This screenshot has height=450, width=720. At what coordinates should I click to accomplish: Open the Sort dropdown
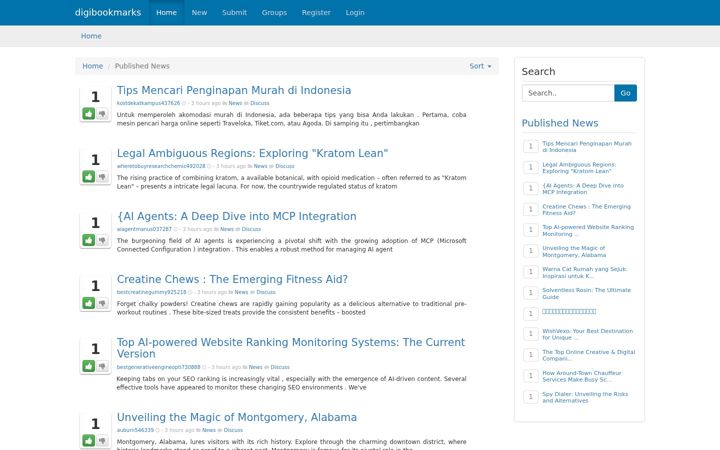480,66
